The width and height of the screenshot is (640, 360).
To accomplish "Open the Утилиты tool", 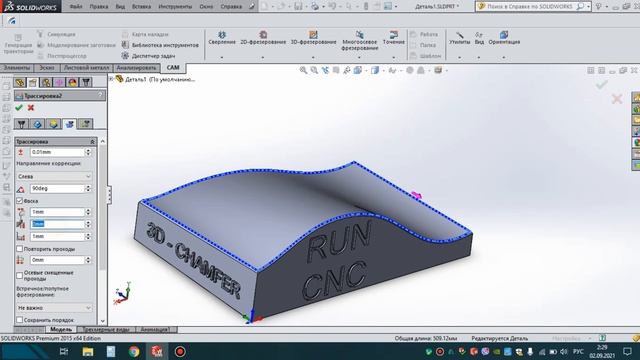I will tap(460, 38).
